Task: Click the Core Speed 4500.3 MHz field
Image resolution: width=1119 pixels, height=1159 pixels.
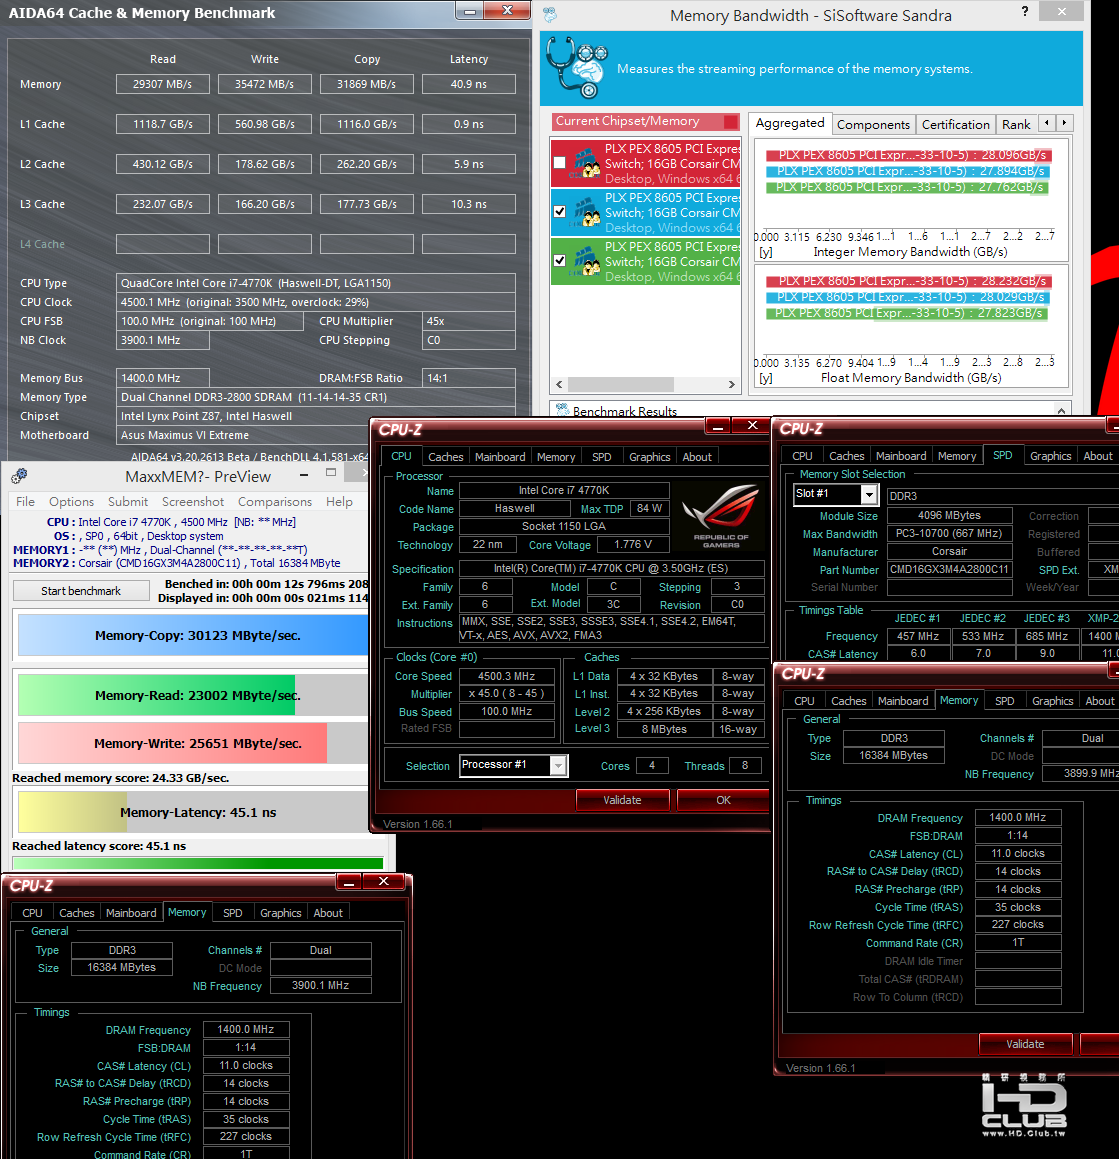Action: [506, 676]
